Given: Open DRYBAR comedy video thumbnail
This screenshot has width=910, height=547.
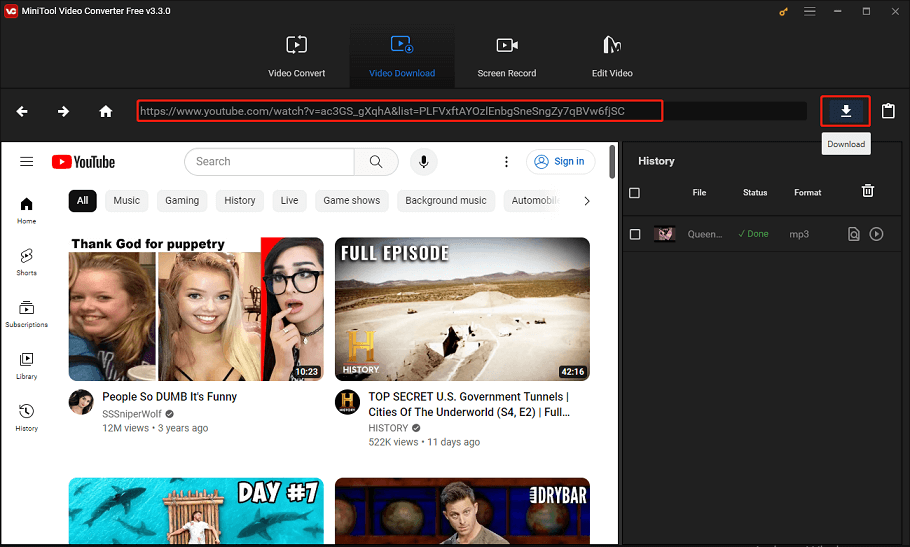Looking at the screenshot, I should click(x=463, y=511).
